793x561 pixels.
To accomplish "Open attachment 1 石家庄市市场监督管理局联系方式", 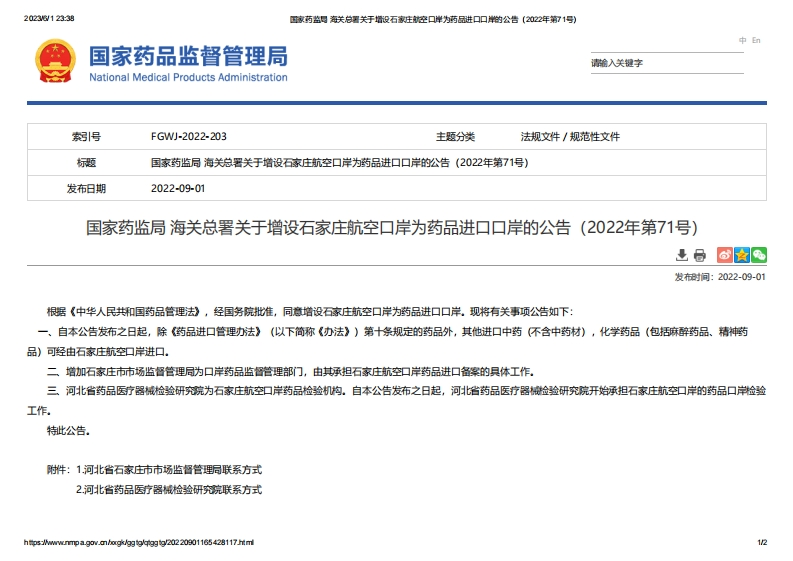I will [x=168, y=469].
